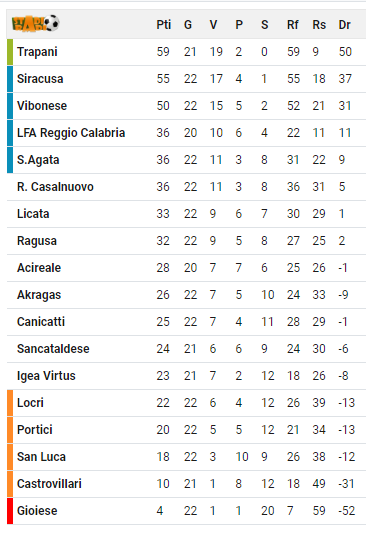Click the orange marker next to Locri
The image size is (366, 545).
coord(10,403)
